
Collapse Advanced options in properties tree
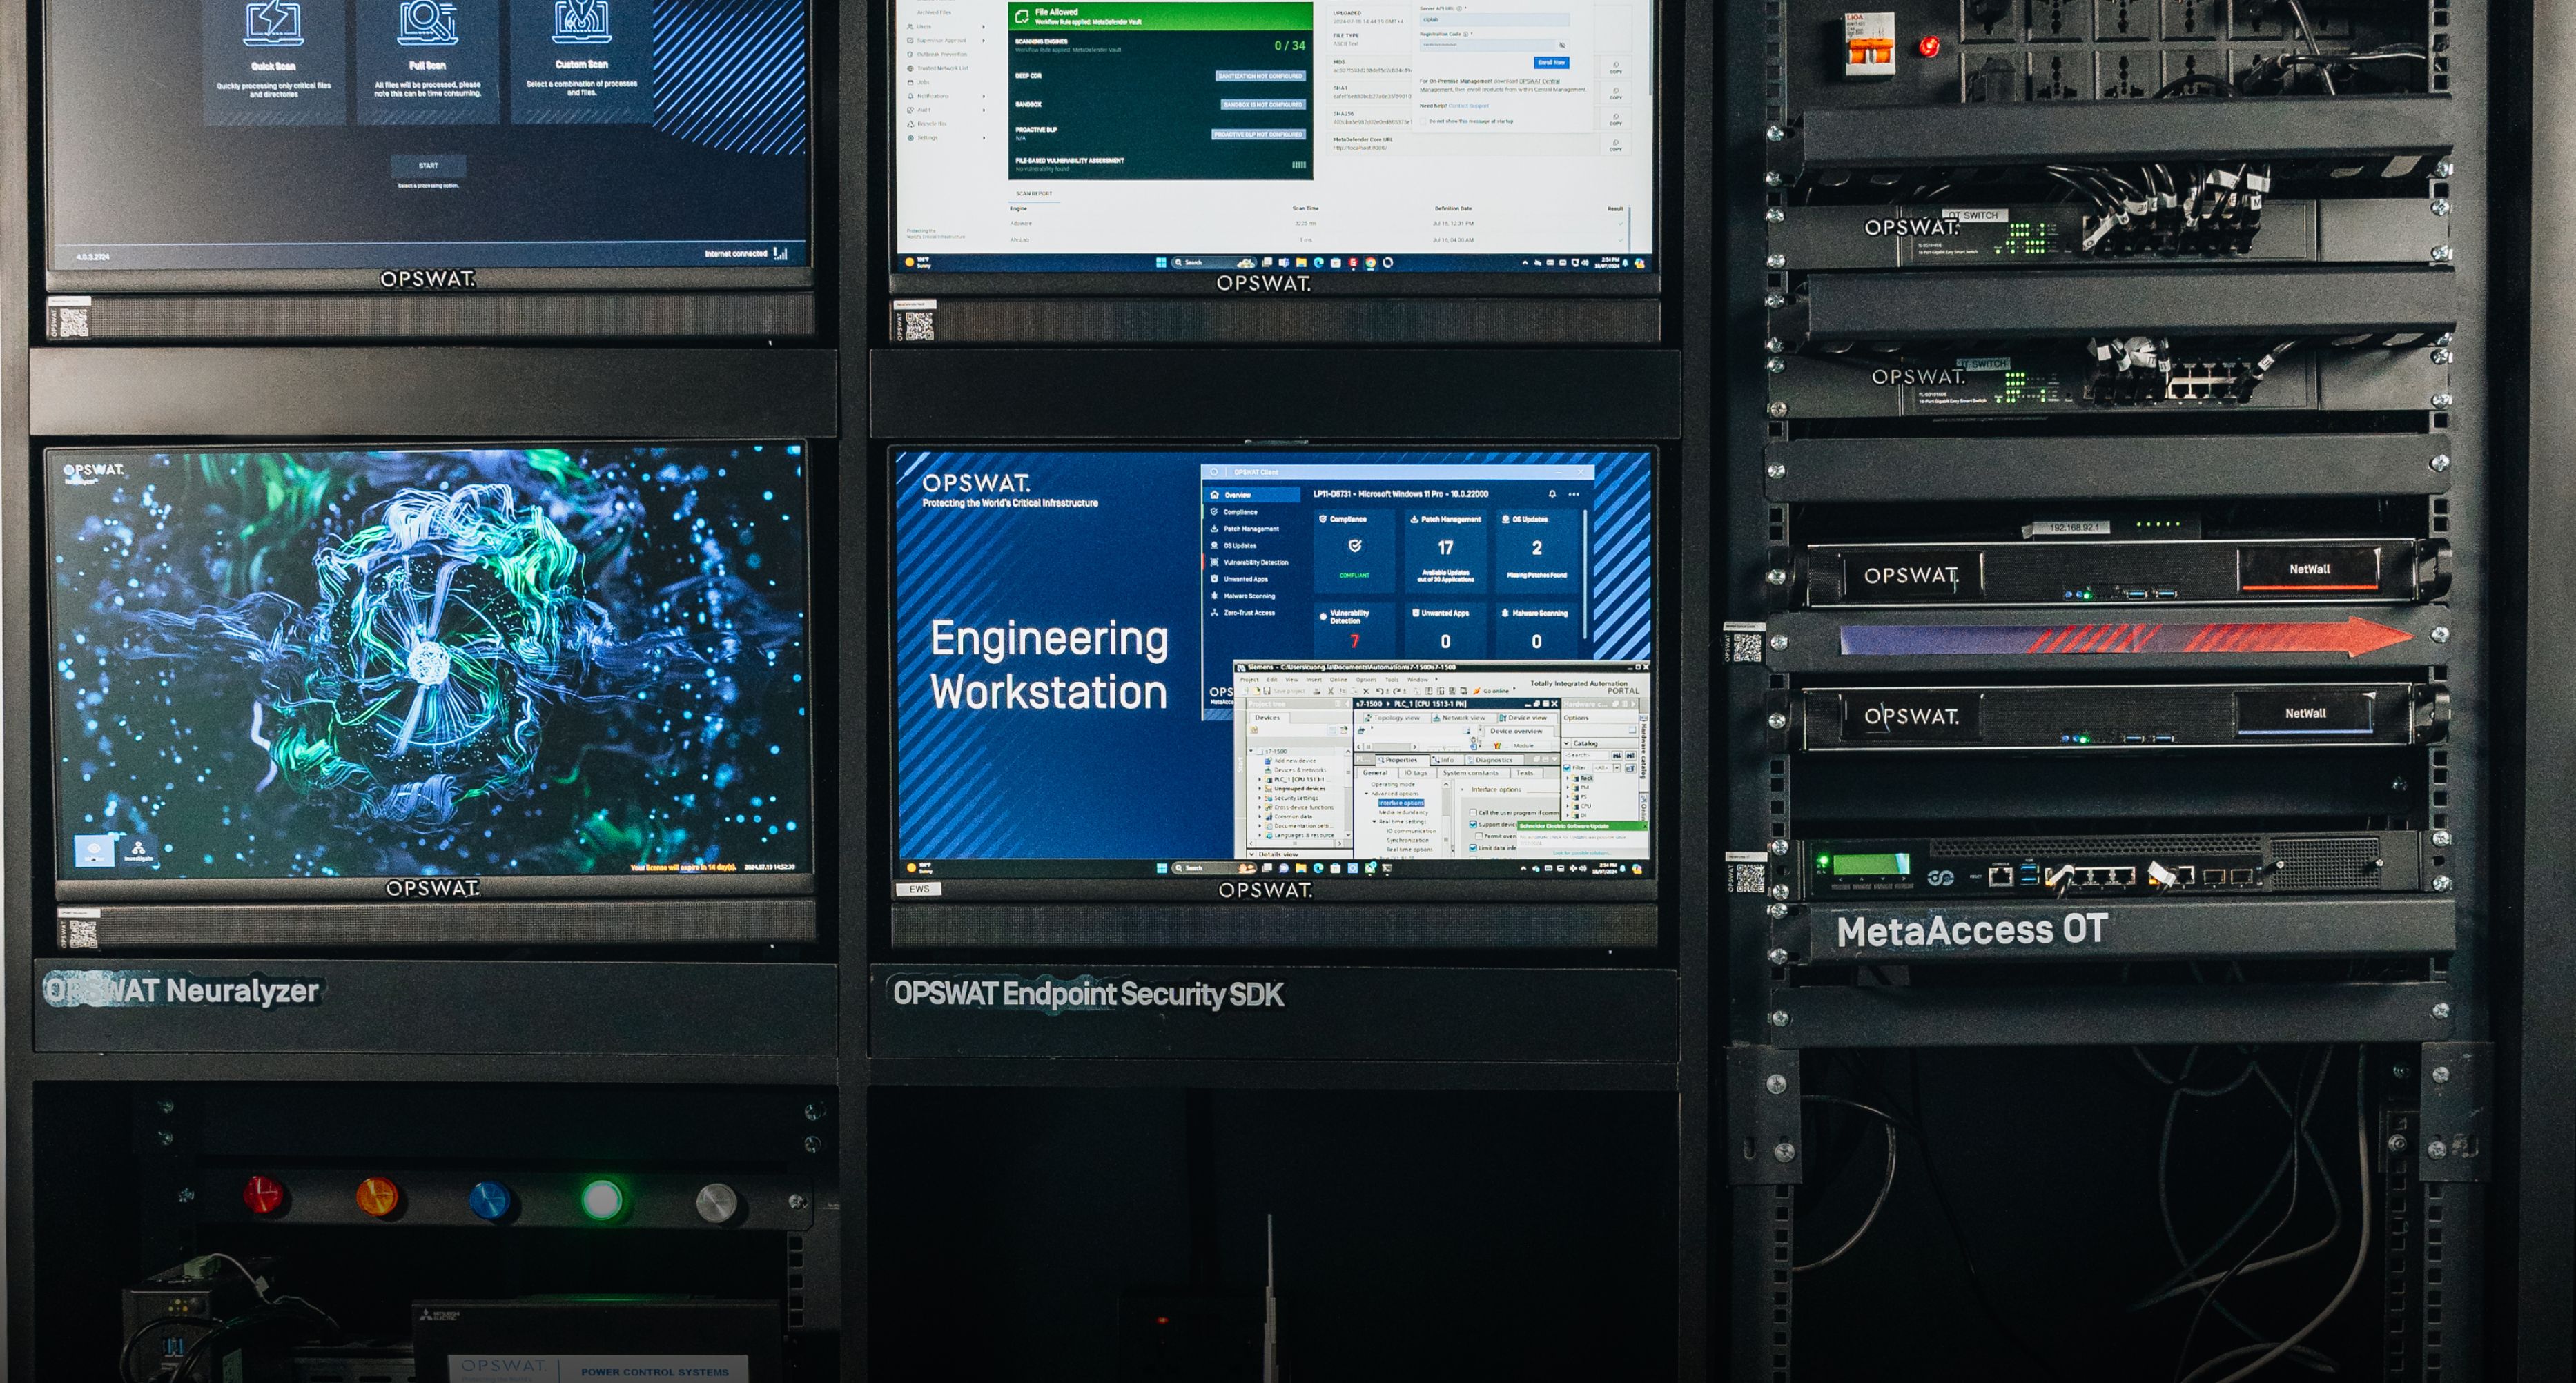[1367, 793]
